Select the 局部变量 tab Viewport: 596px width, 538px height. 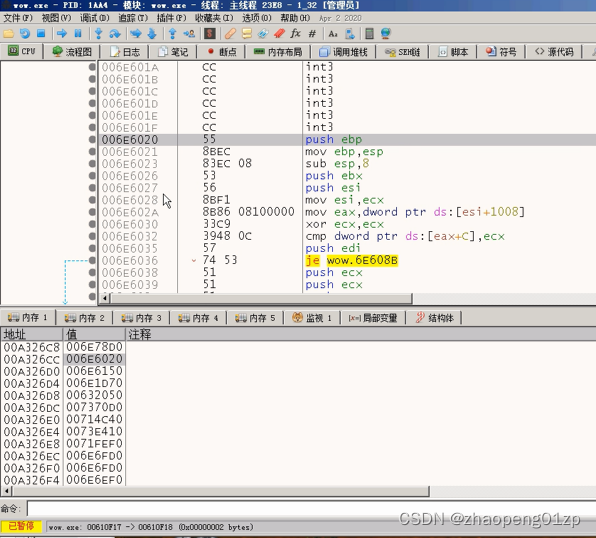click(372, 317)
